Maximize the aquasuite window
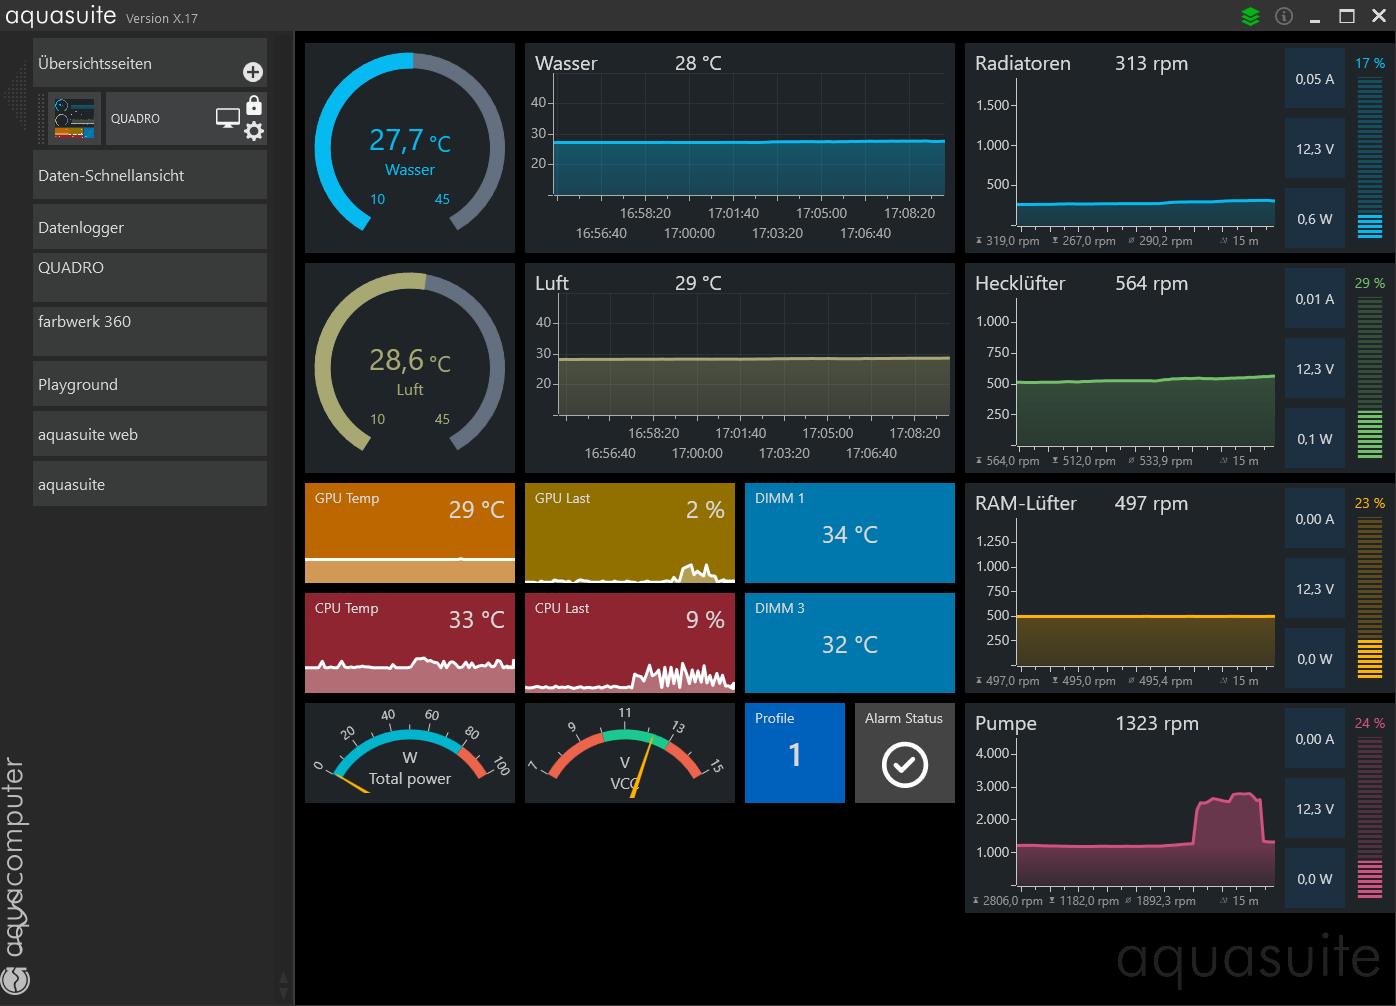Screen dimensions: 1396x1006 click(1347, 16)
